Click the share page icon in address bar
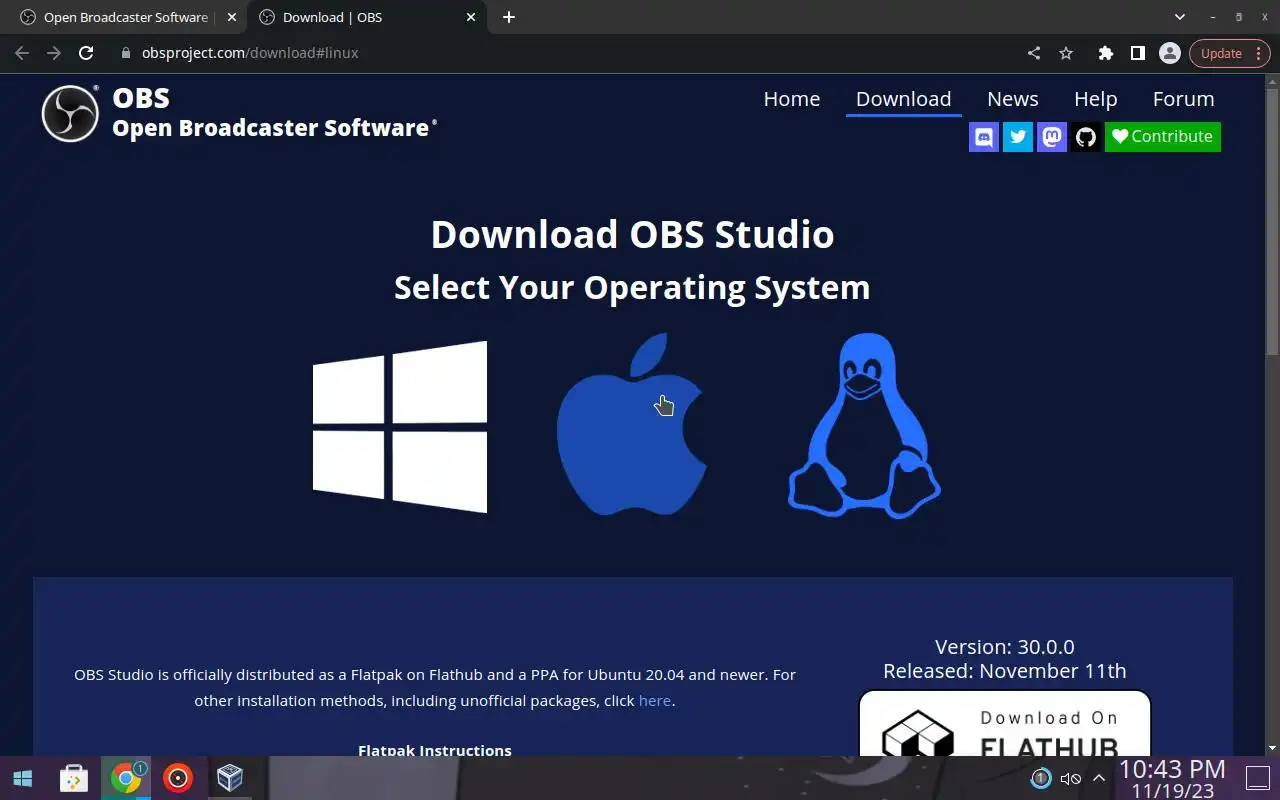 click(x=1034, y=53)
